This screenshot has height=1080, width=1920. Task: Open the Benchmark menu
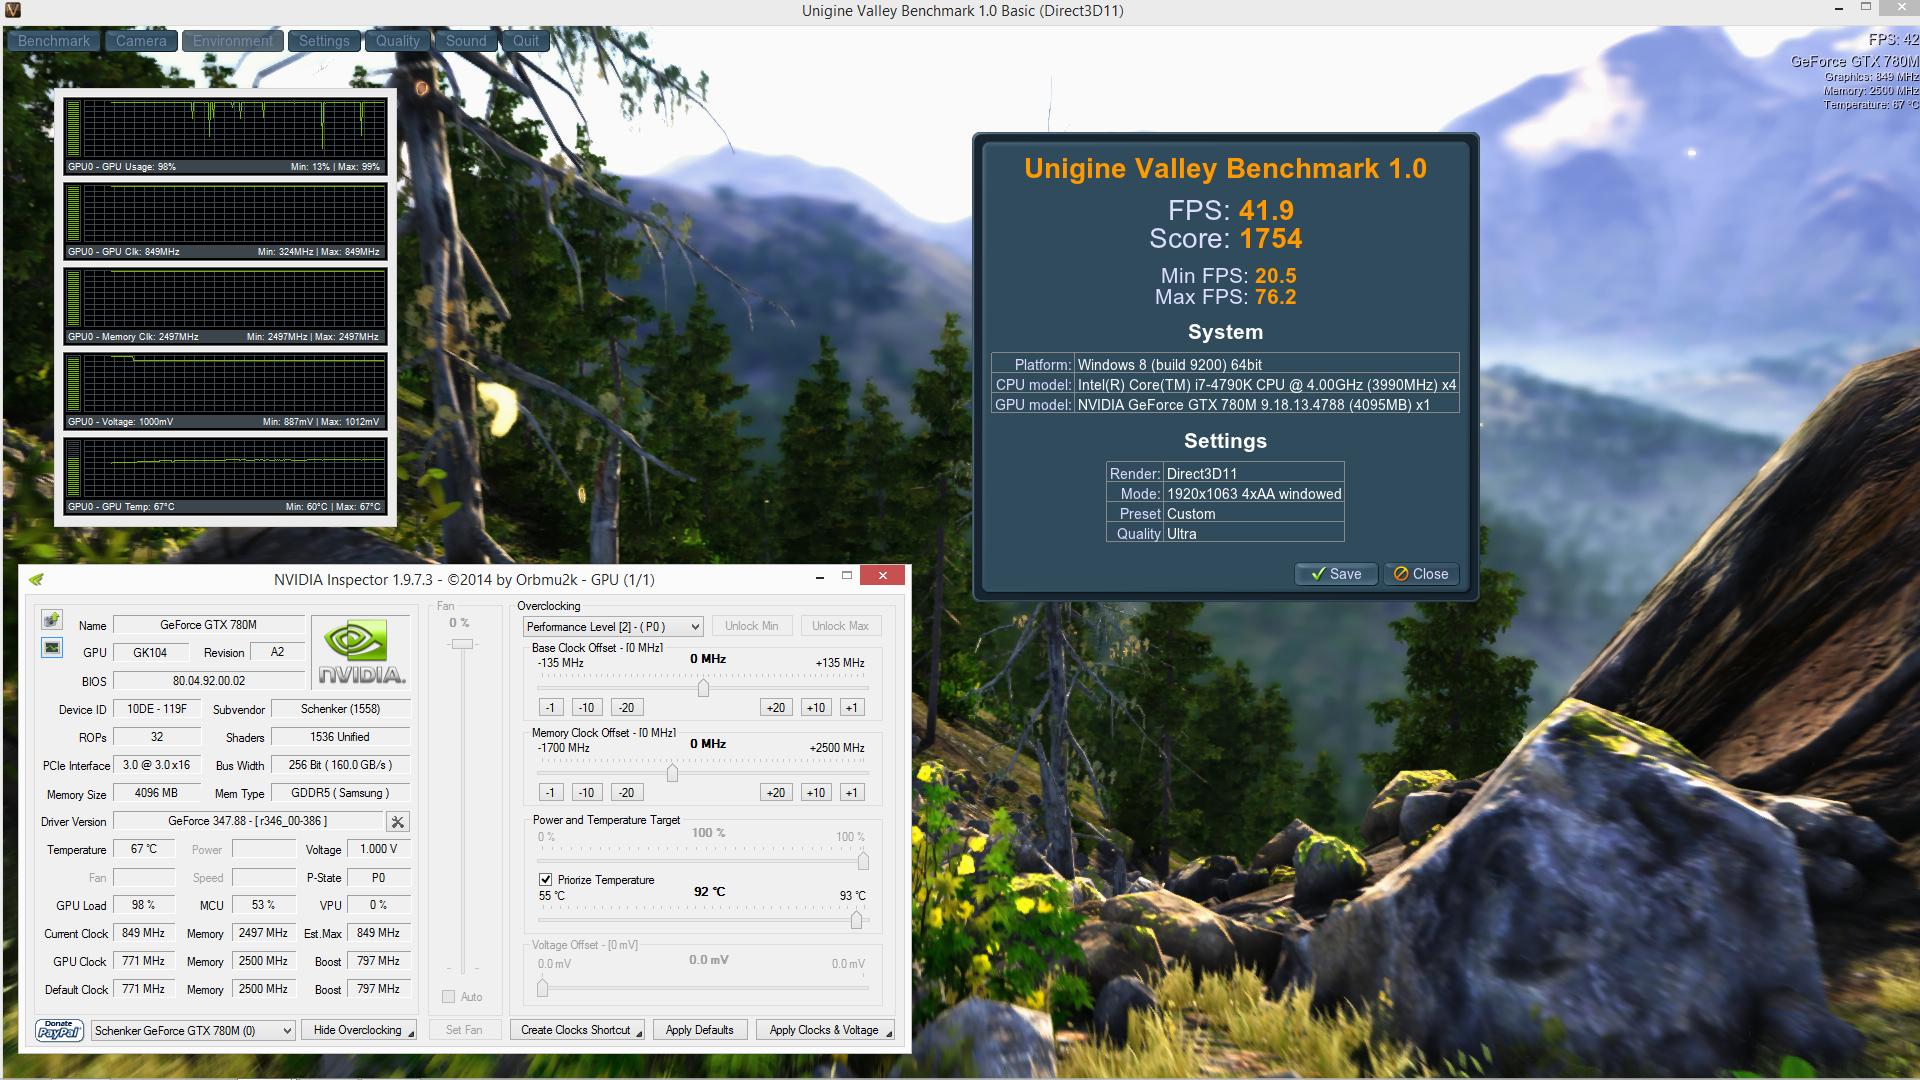click(x=54, y=41)
